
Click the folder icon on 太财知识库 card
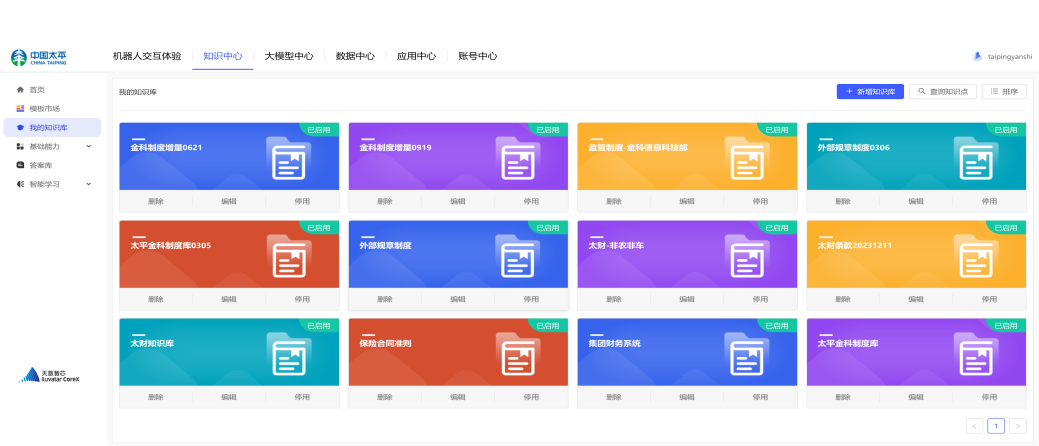point(288,355)
